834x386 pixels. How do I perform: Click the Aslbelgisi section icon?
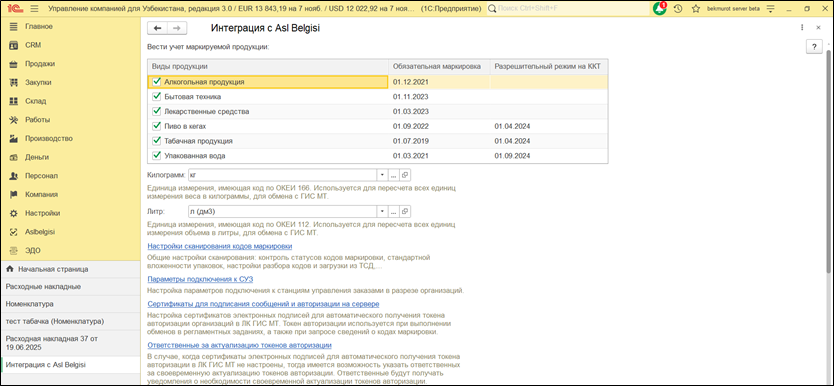[14, 232]
